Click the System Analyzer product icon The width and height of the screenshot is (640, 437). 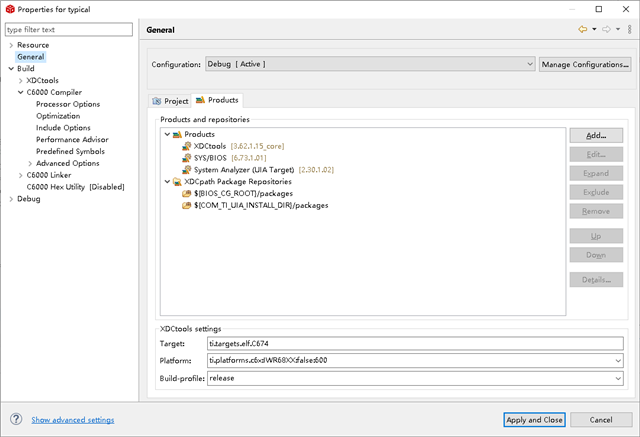(186, 170)
